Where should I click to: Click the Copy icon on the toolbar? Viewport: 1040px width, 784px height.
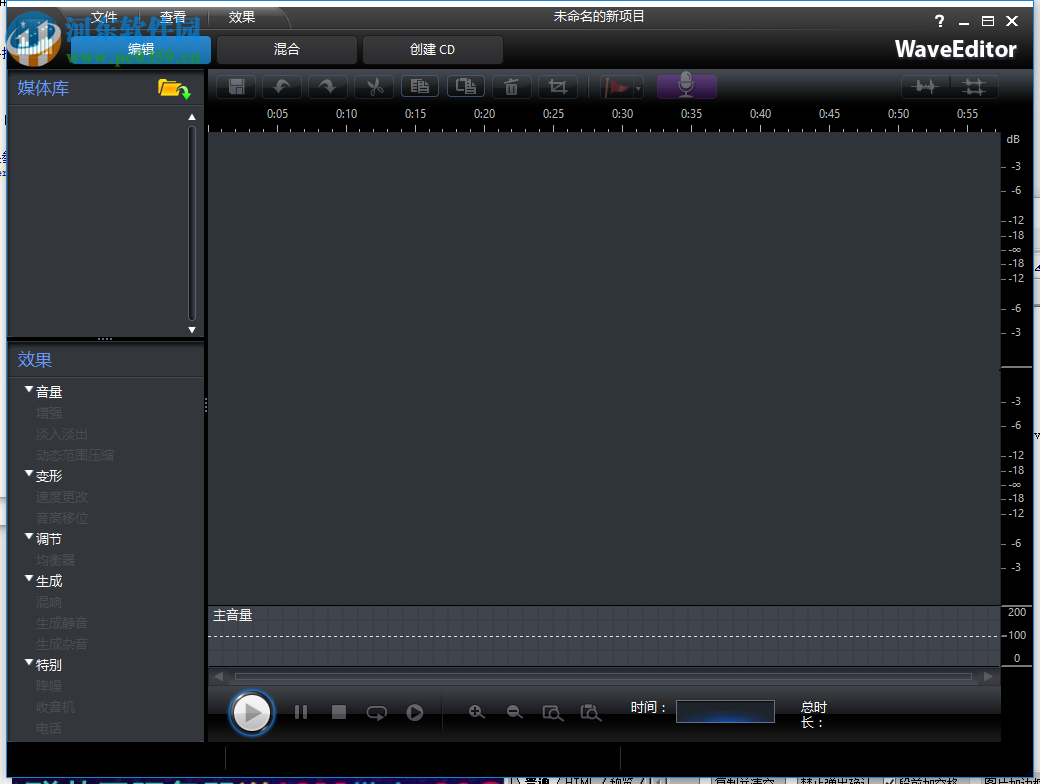(419, 86)
